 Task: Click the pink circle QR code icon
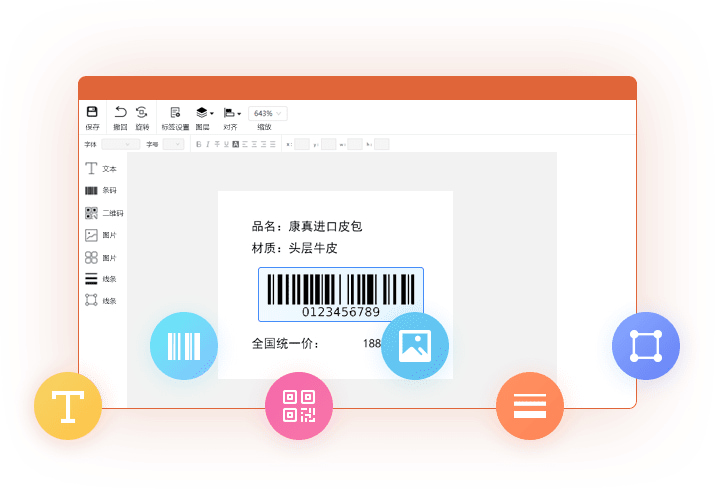tap(299, 406)
